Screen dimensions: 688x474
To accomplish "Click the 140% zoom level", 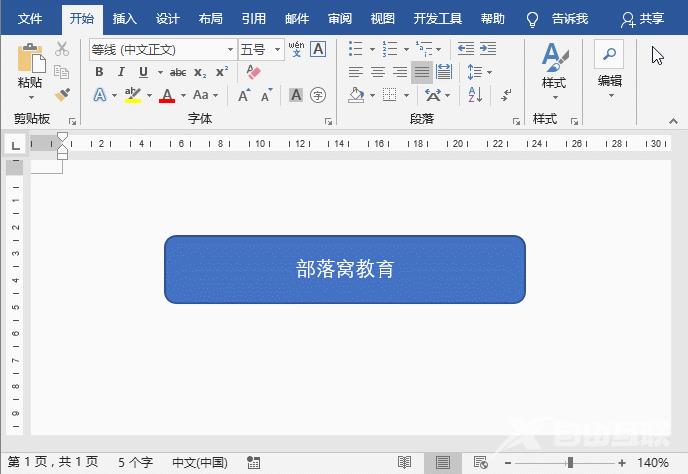I will point(653,462).
